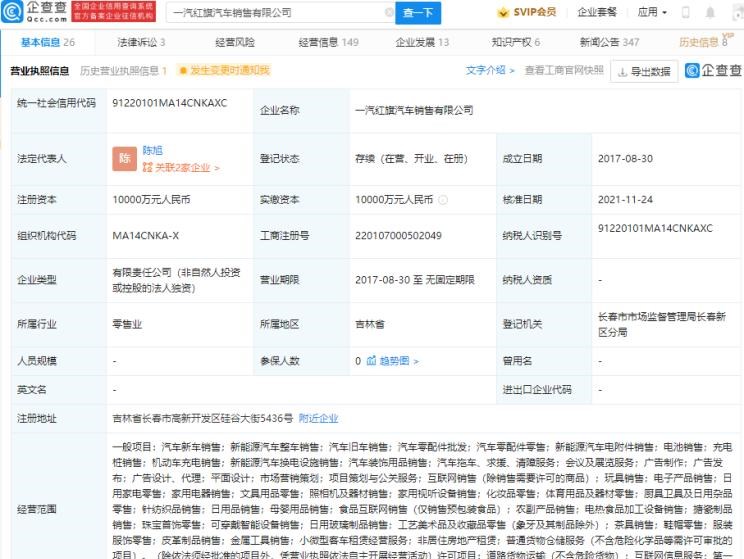The height and width of the screenshot is (559, 744).
Task: Open 历史营业执照信息 link
Action: coord(123,71)
